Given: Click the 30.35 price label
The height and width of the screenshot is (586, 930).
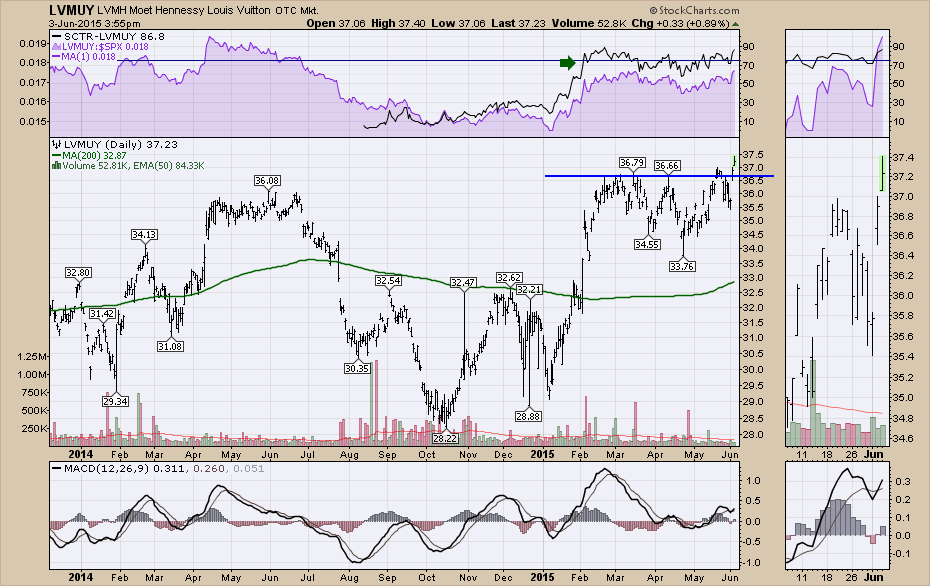Looking at the screenshot, I should [357, 368].
